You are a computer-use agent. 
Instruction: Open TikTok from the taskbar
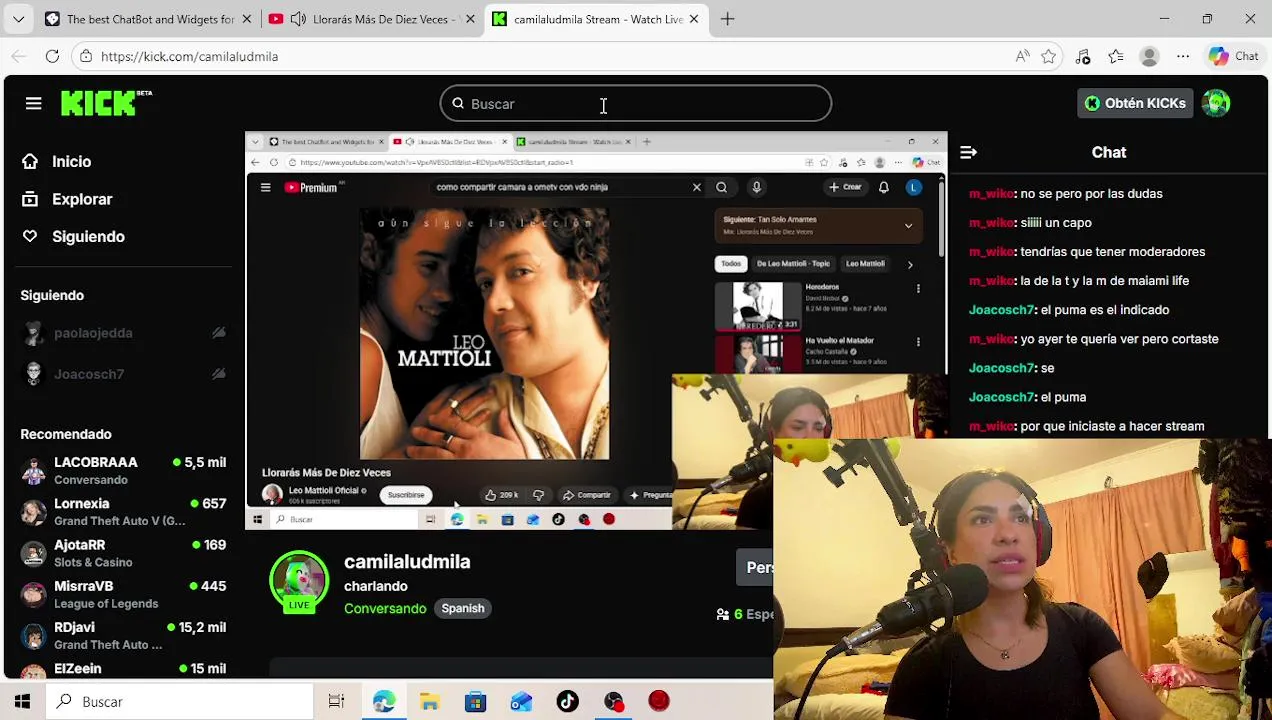pyautogui.click(x=567, y=702)
